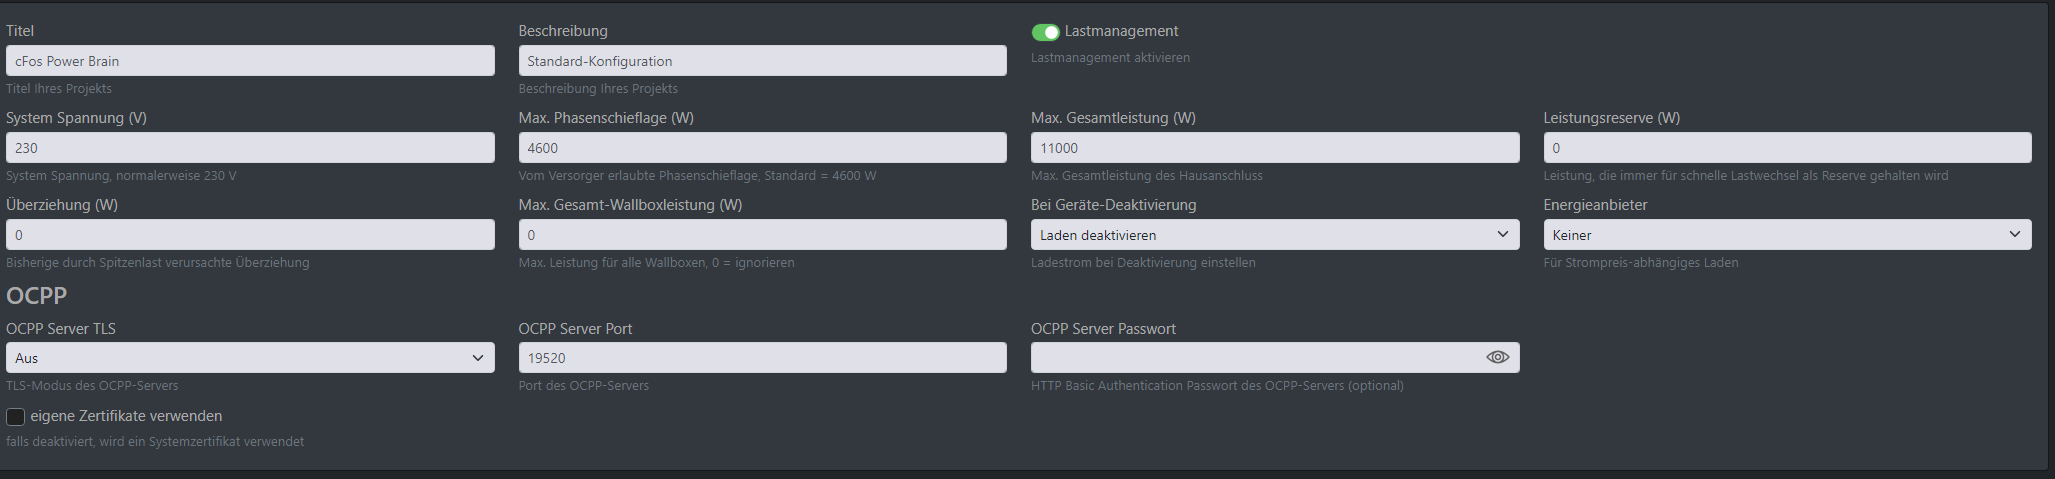Check the eigene Zertifikate verwenden checkbox

[15, 416]
